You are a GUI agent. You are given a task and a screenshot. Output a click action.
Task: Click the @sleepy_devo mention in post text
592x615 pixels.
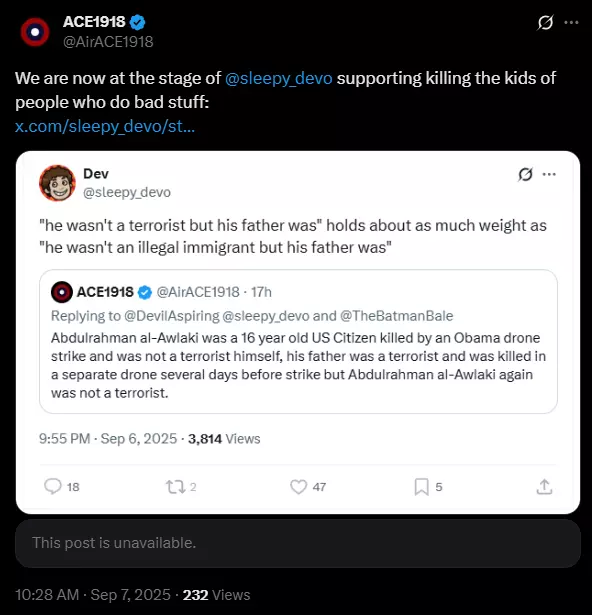(279, 78)
